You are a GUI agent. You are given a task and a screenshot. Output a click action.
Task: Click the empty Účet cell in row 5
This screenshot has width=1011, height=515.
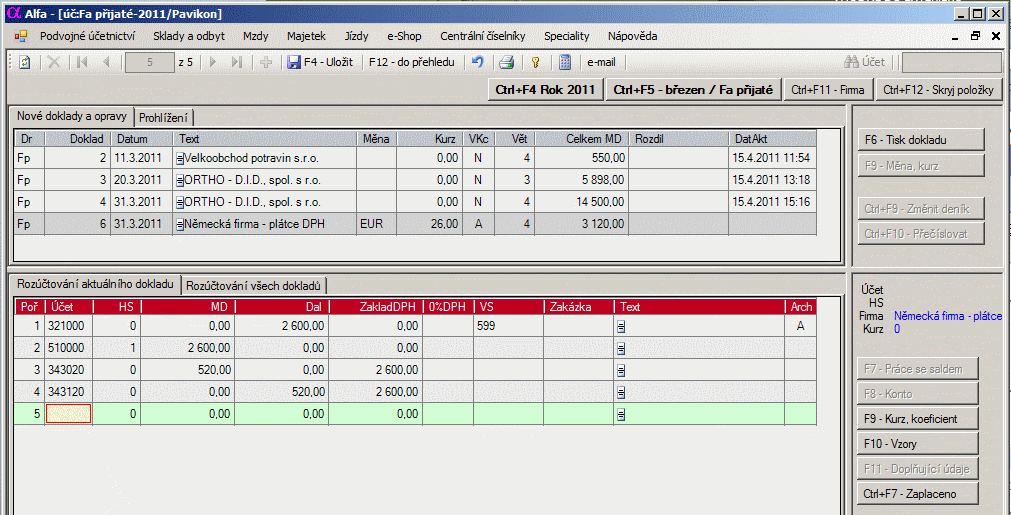click(x=69, y=414)
